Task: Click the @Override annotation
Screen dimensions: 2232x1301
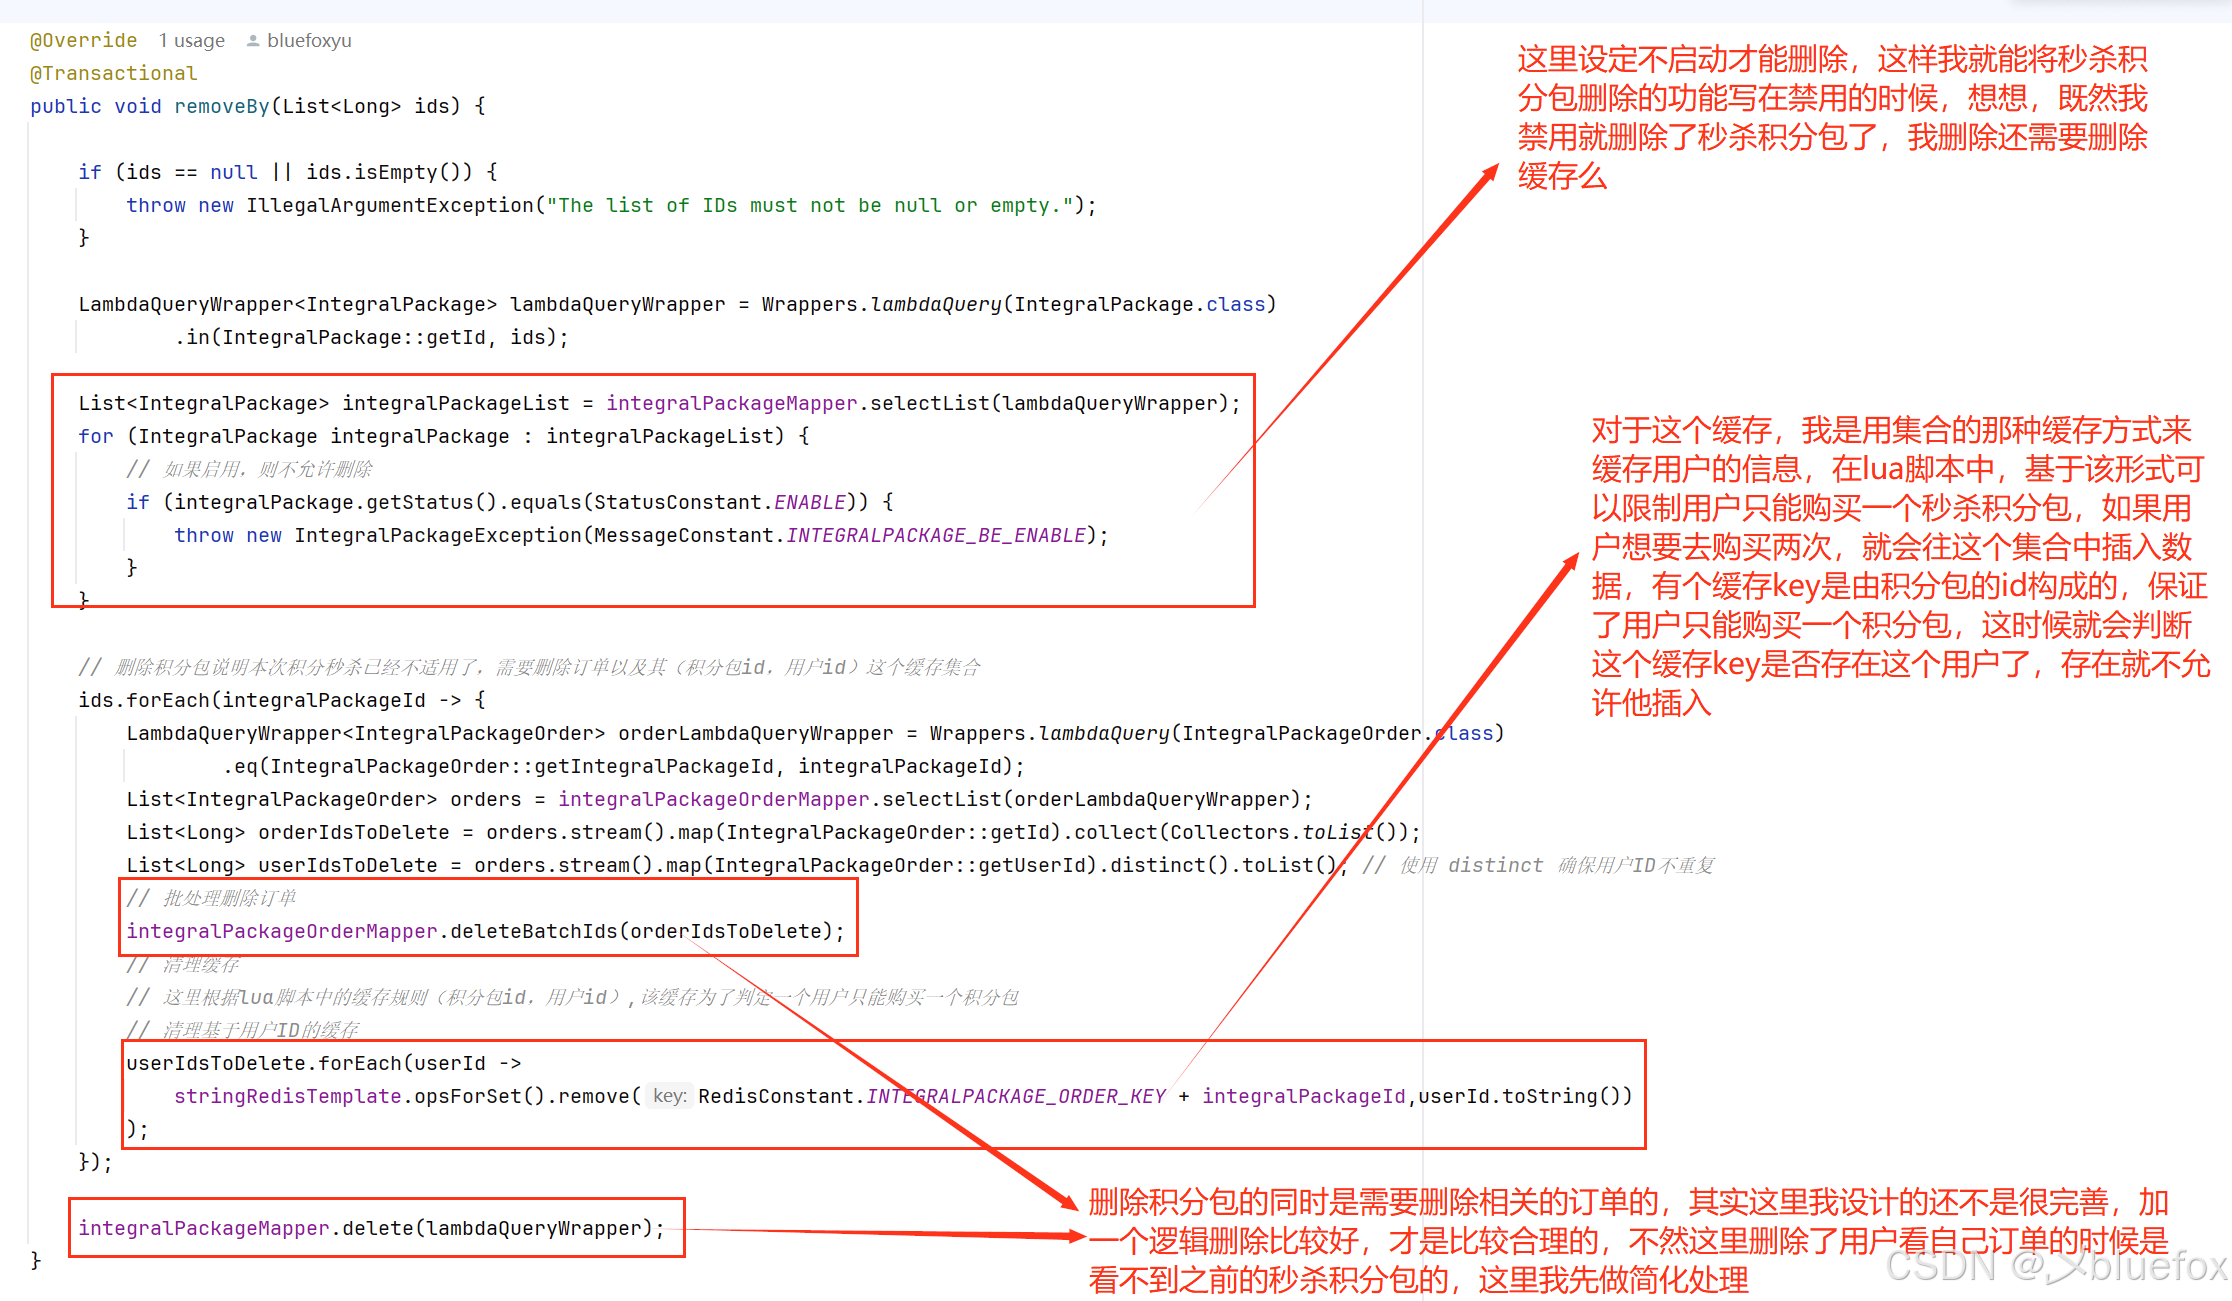Action: 84,41
